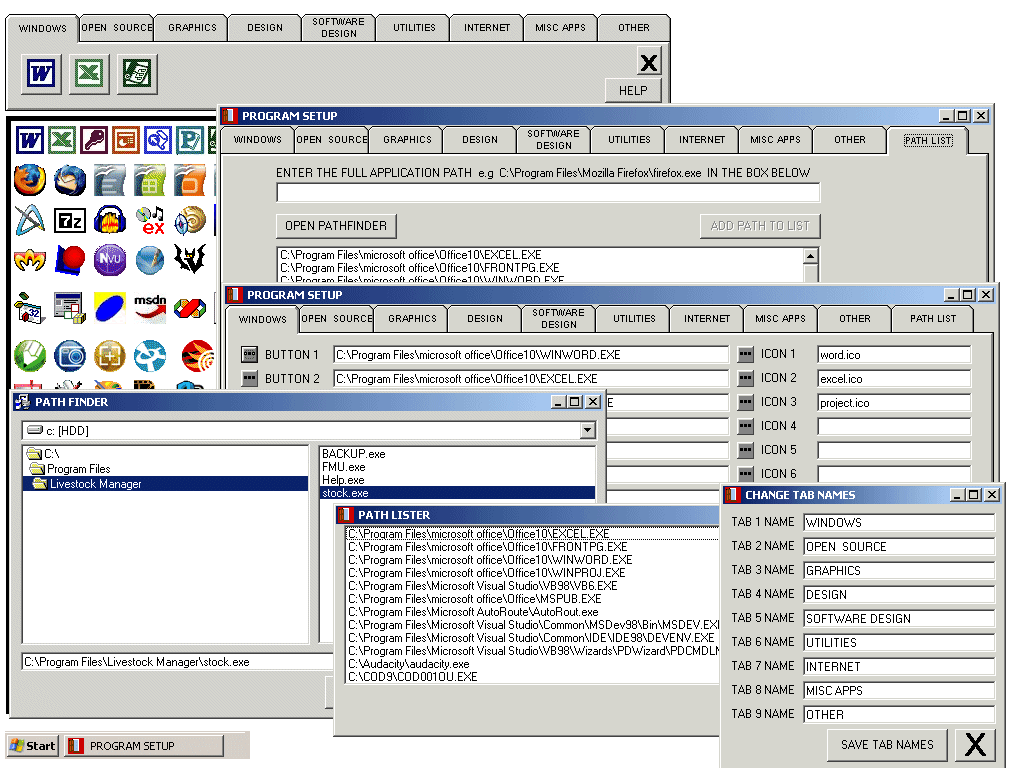Select the MSDN icon in the icon grid

(x=150, y=305)
